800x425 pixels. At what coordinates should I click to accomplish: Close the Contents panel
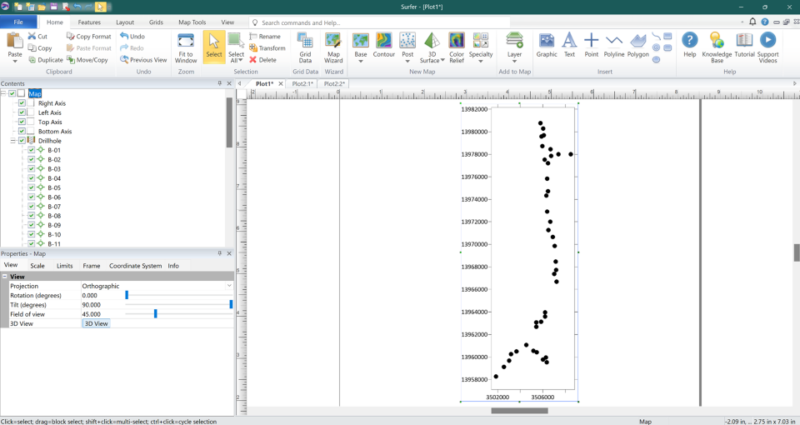pos(229,83)
